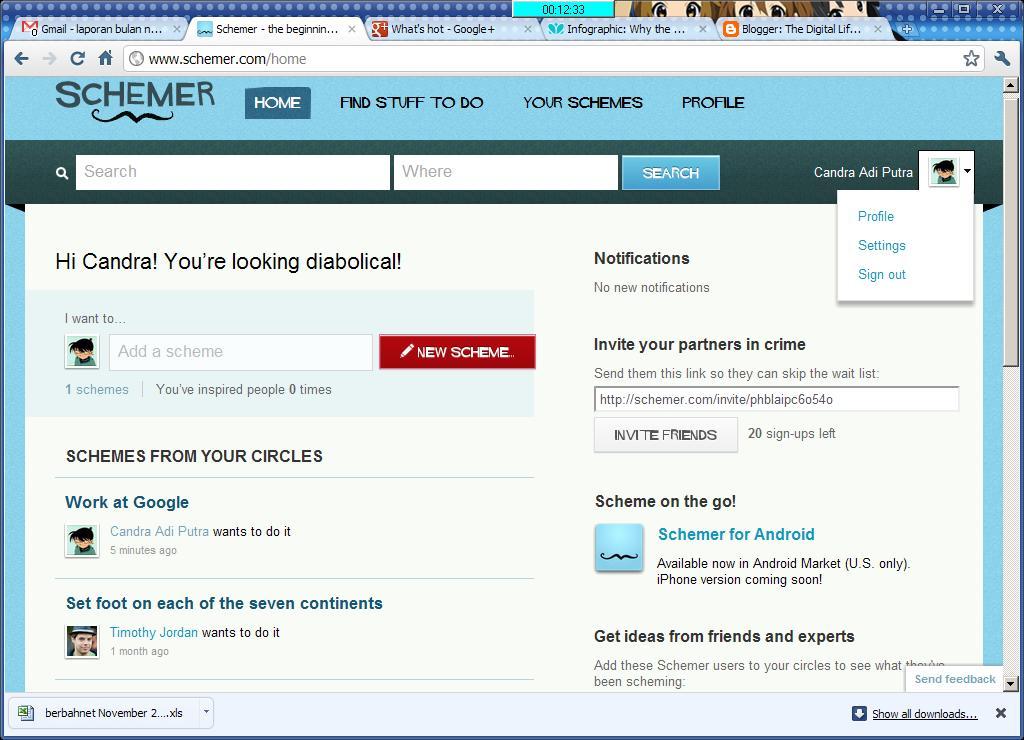The height and width of the screenshot is (740, 1024).
Task: Open the Chrome wrench menu
Action: pyautogui.click(x=1002, y=59)
